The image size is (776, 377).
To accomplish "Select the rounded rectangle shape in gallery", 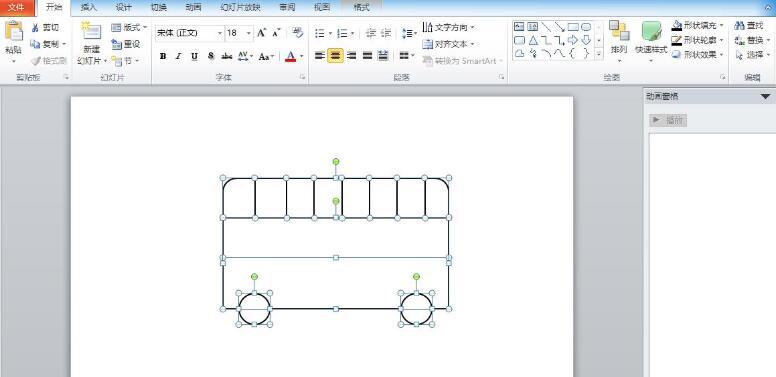I will pos(519,40).
